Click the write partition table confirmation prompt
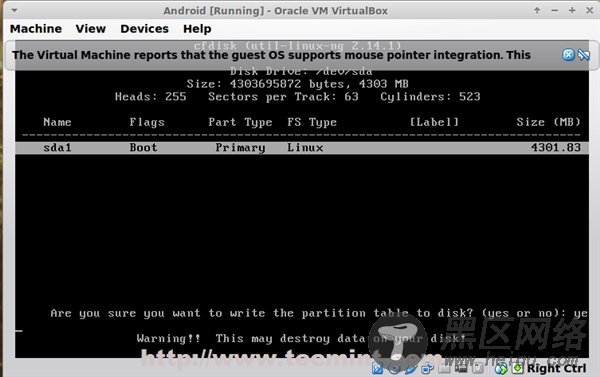Viewport: 600px width, 377px height. [319, 313]
